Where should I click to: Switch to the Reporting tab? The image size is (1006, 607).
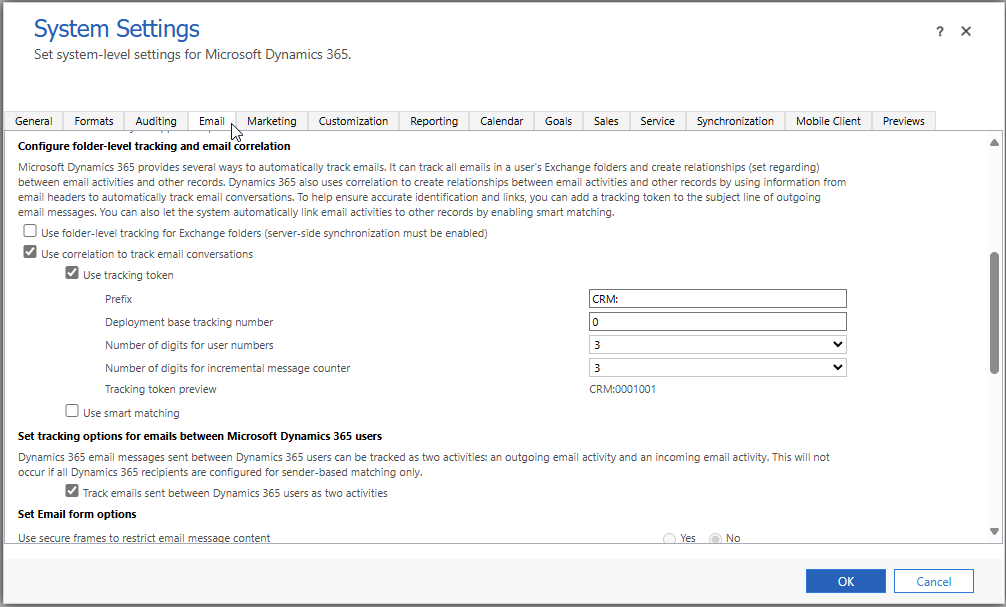pos(434,121)
